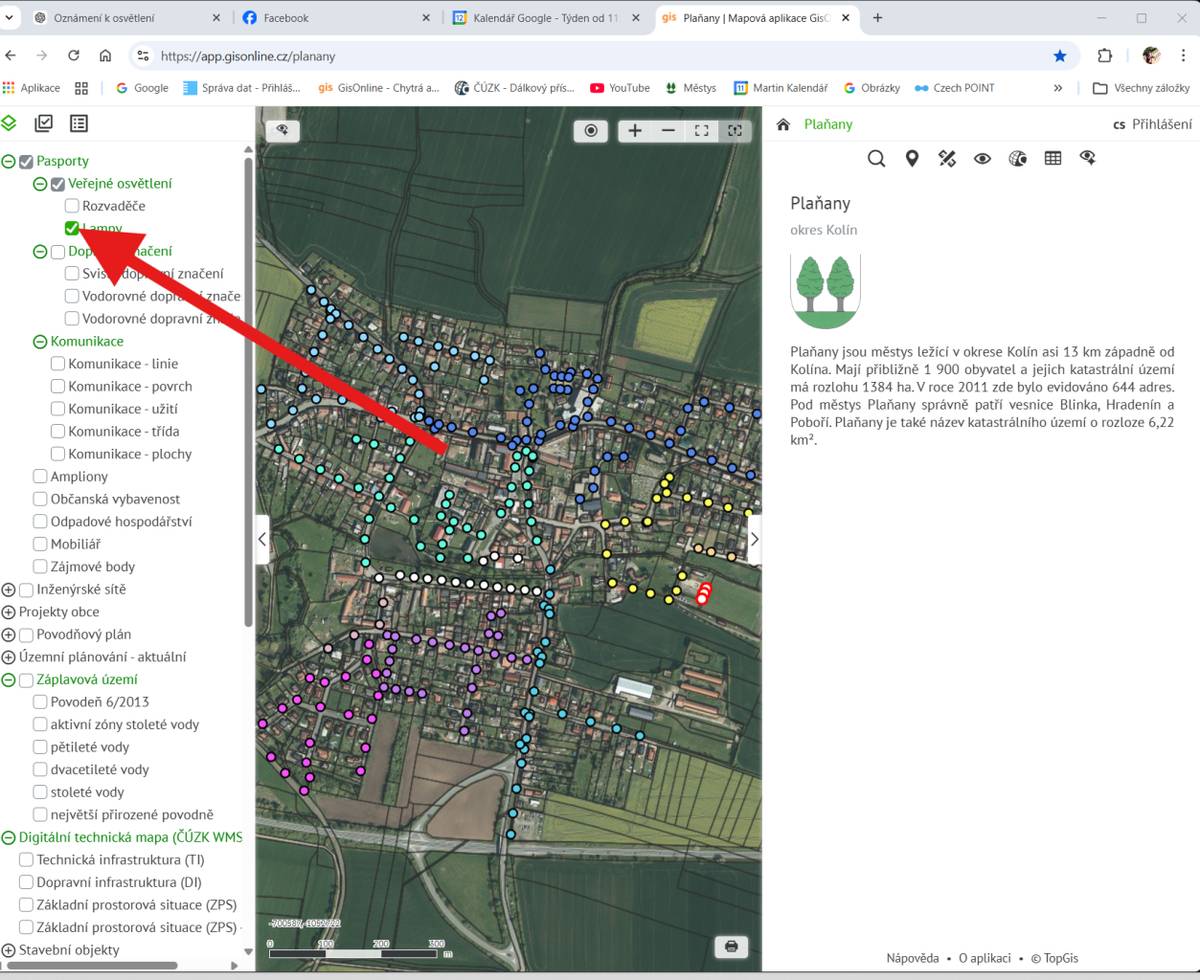
Task: Click the eye view tool icon
Action: click(x=982, y=158)
